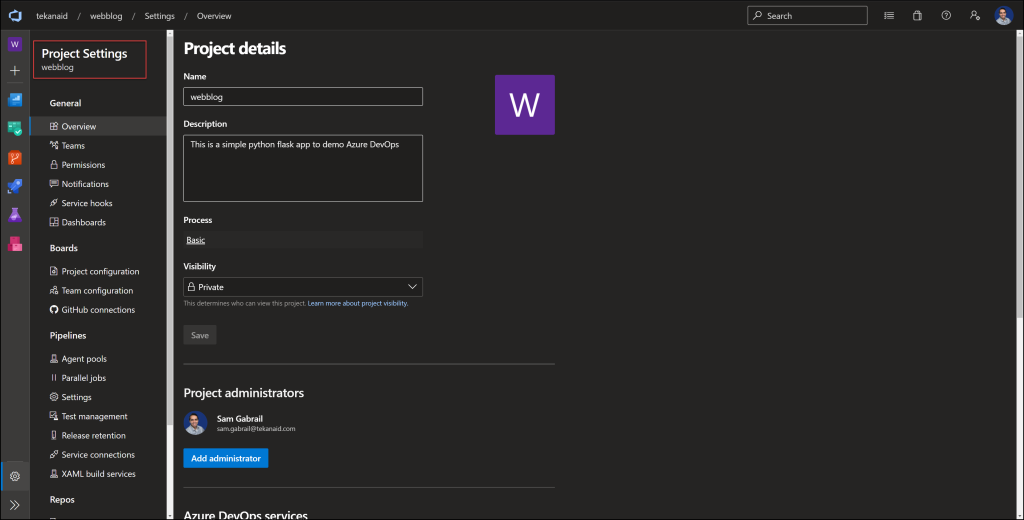Click into the project Name field
This screenshot has height=520, width=1024.
[x=303, y=97]
